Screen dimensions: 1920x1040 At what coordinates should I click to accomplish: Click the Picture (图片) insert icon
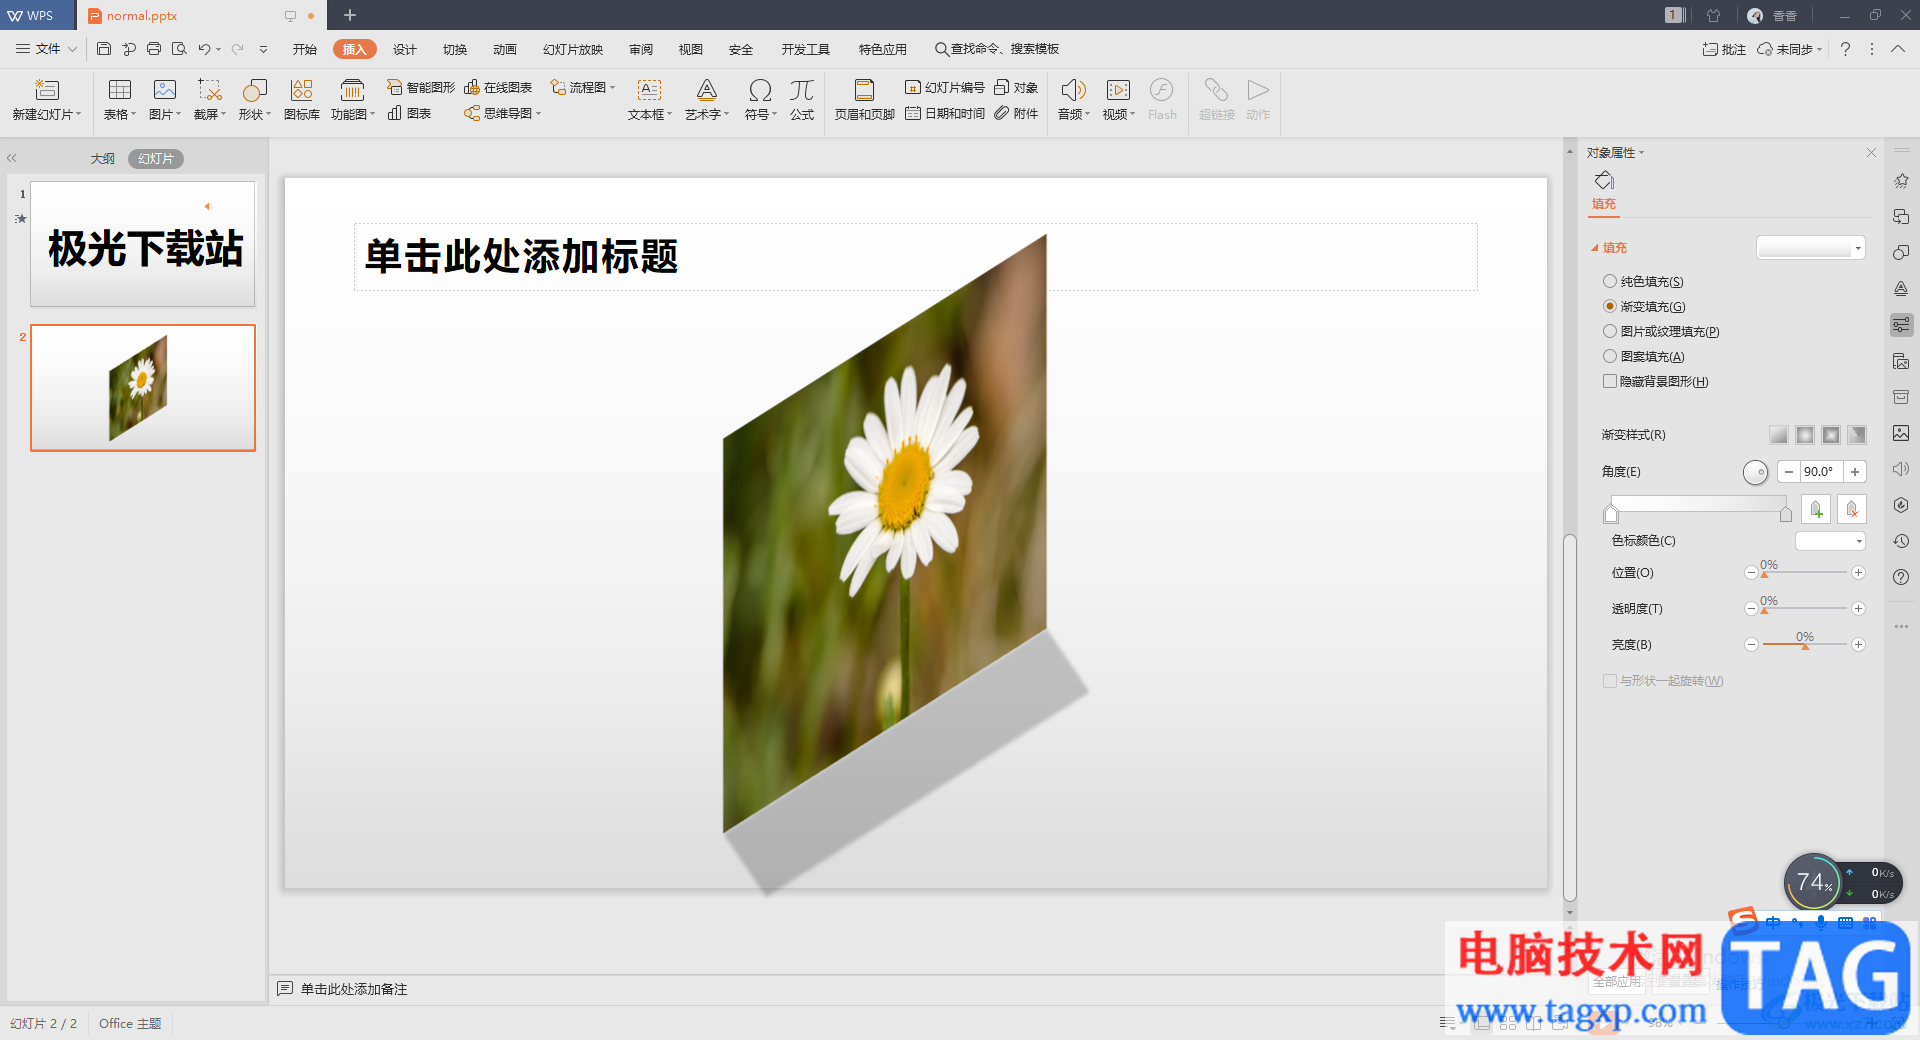coord(165,91)
